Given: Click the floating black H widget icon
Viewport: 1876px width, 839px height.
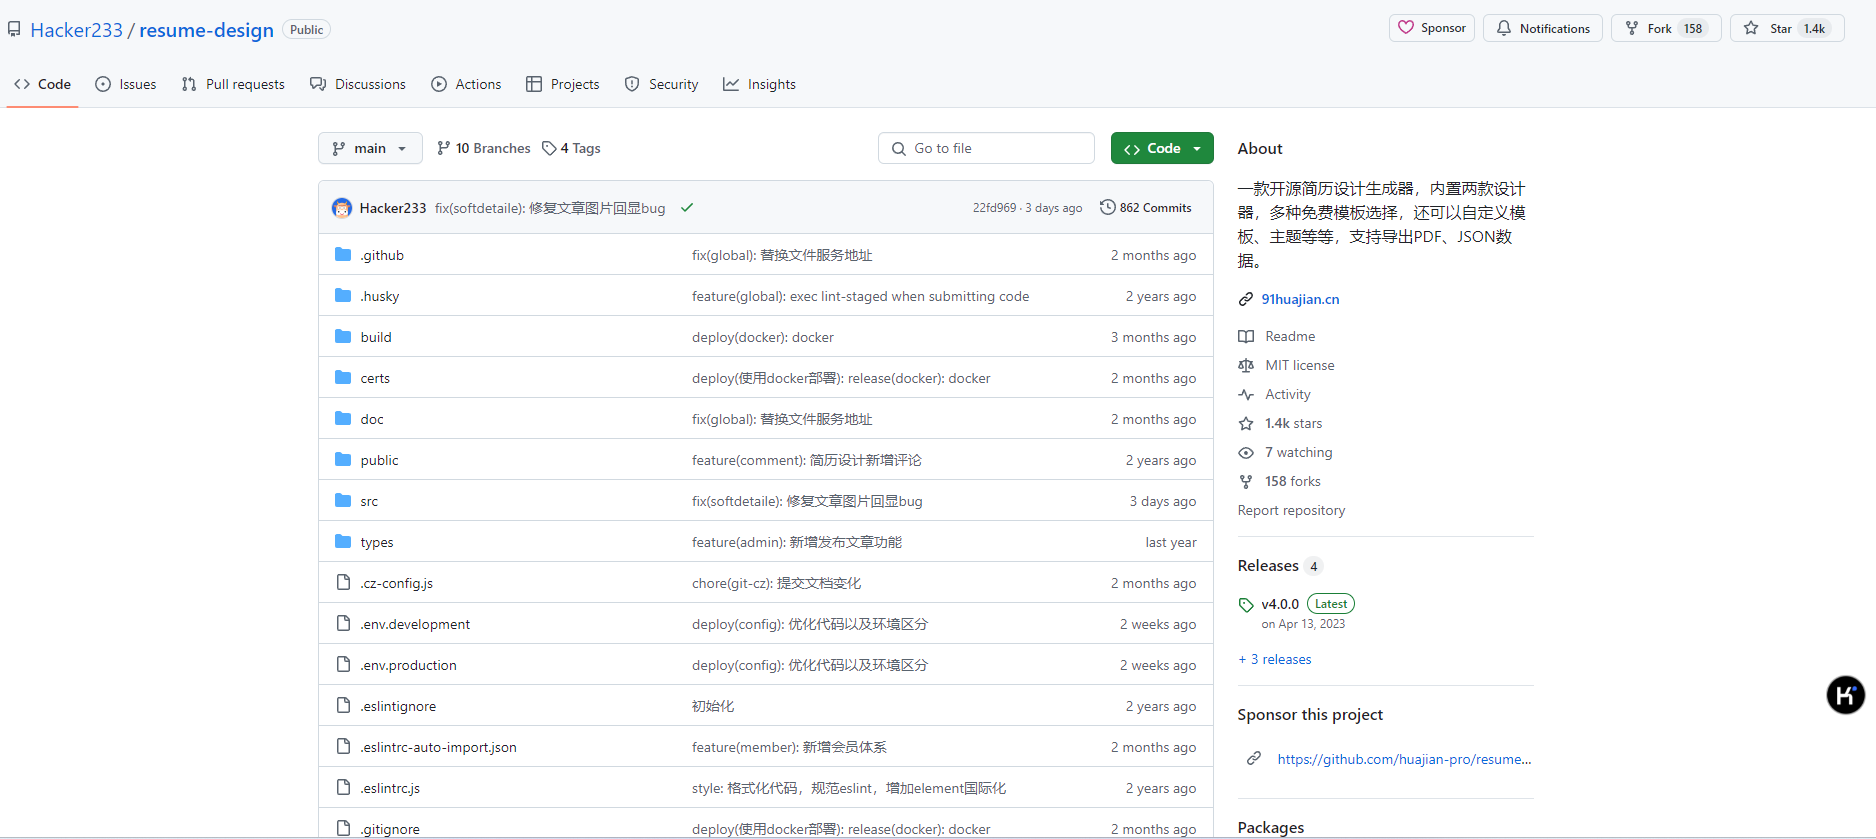Looking at the screenshot, I should tap(1845, 694).
